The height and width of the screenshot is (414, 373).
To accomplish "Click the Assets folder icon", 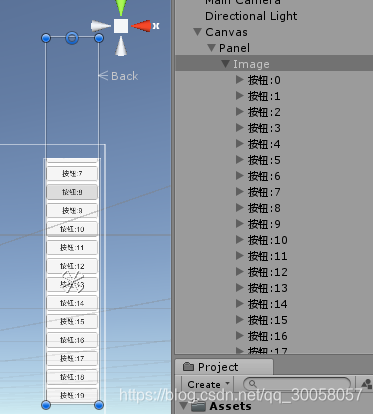I will [x=198, y=406].
